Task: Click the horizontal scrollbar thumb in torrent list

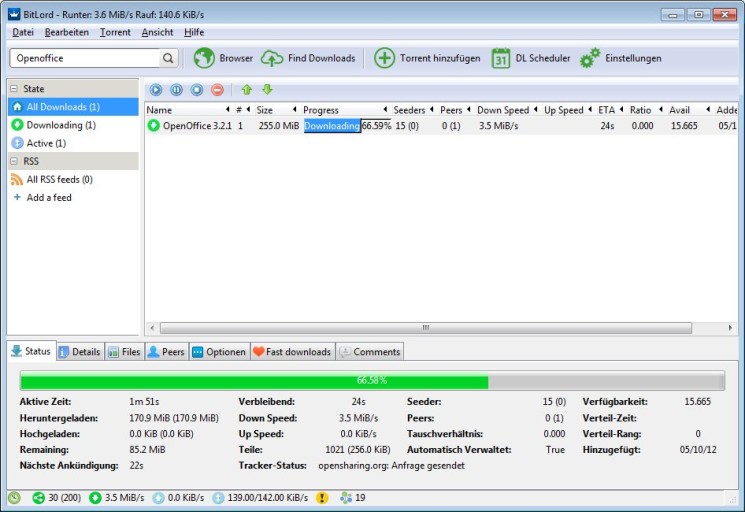Action: click(426, 328)
